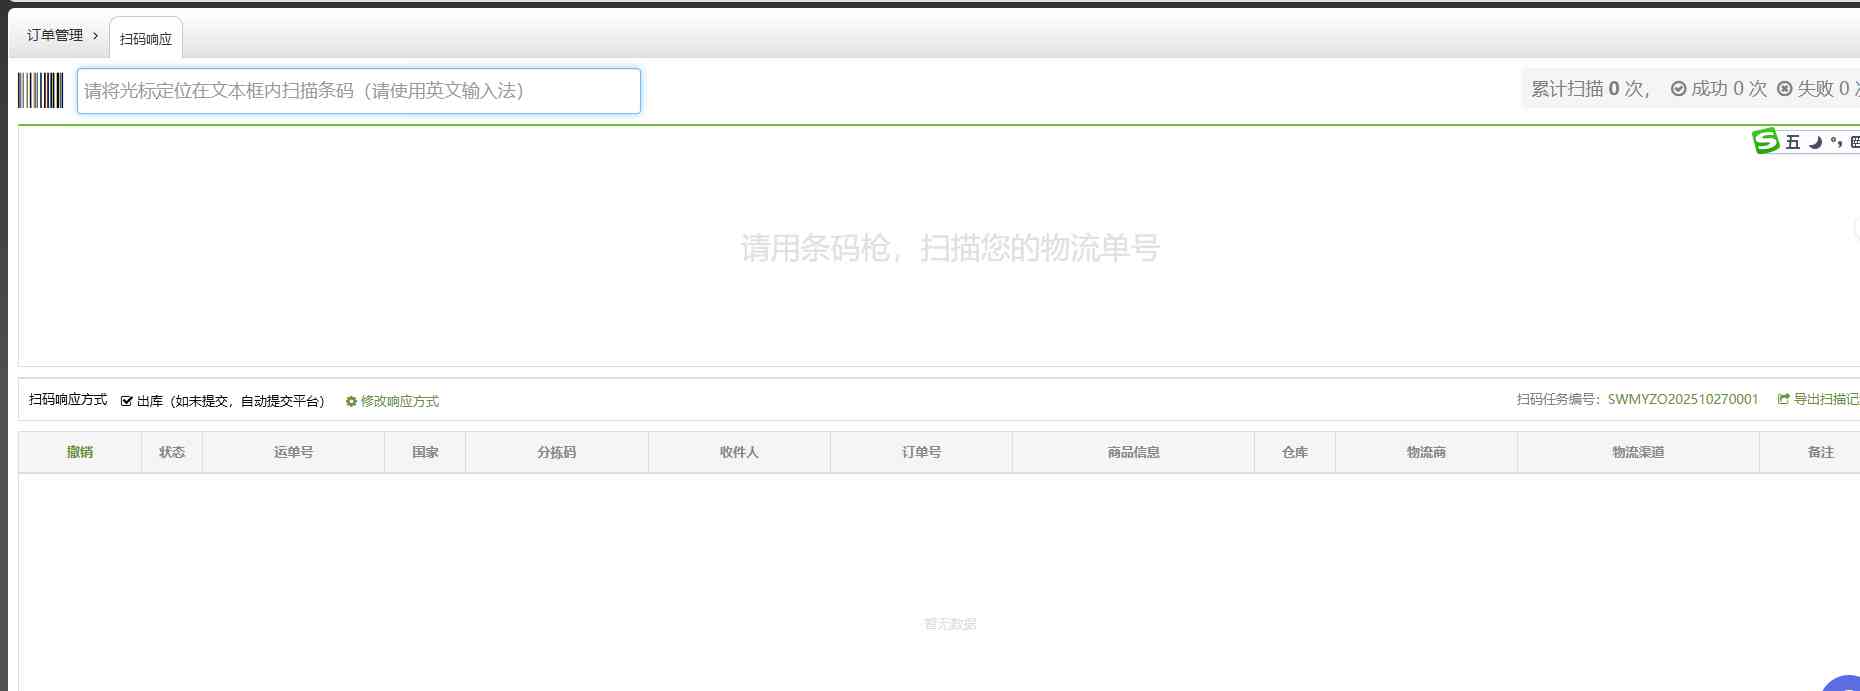Click the failure X-circle icon

coord(1784,89)
